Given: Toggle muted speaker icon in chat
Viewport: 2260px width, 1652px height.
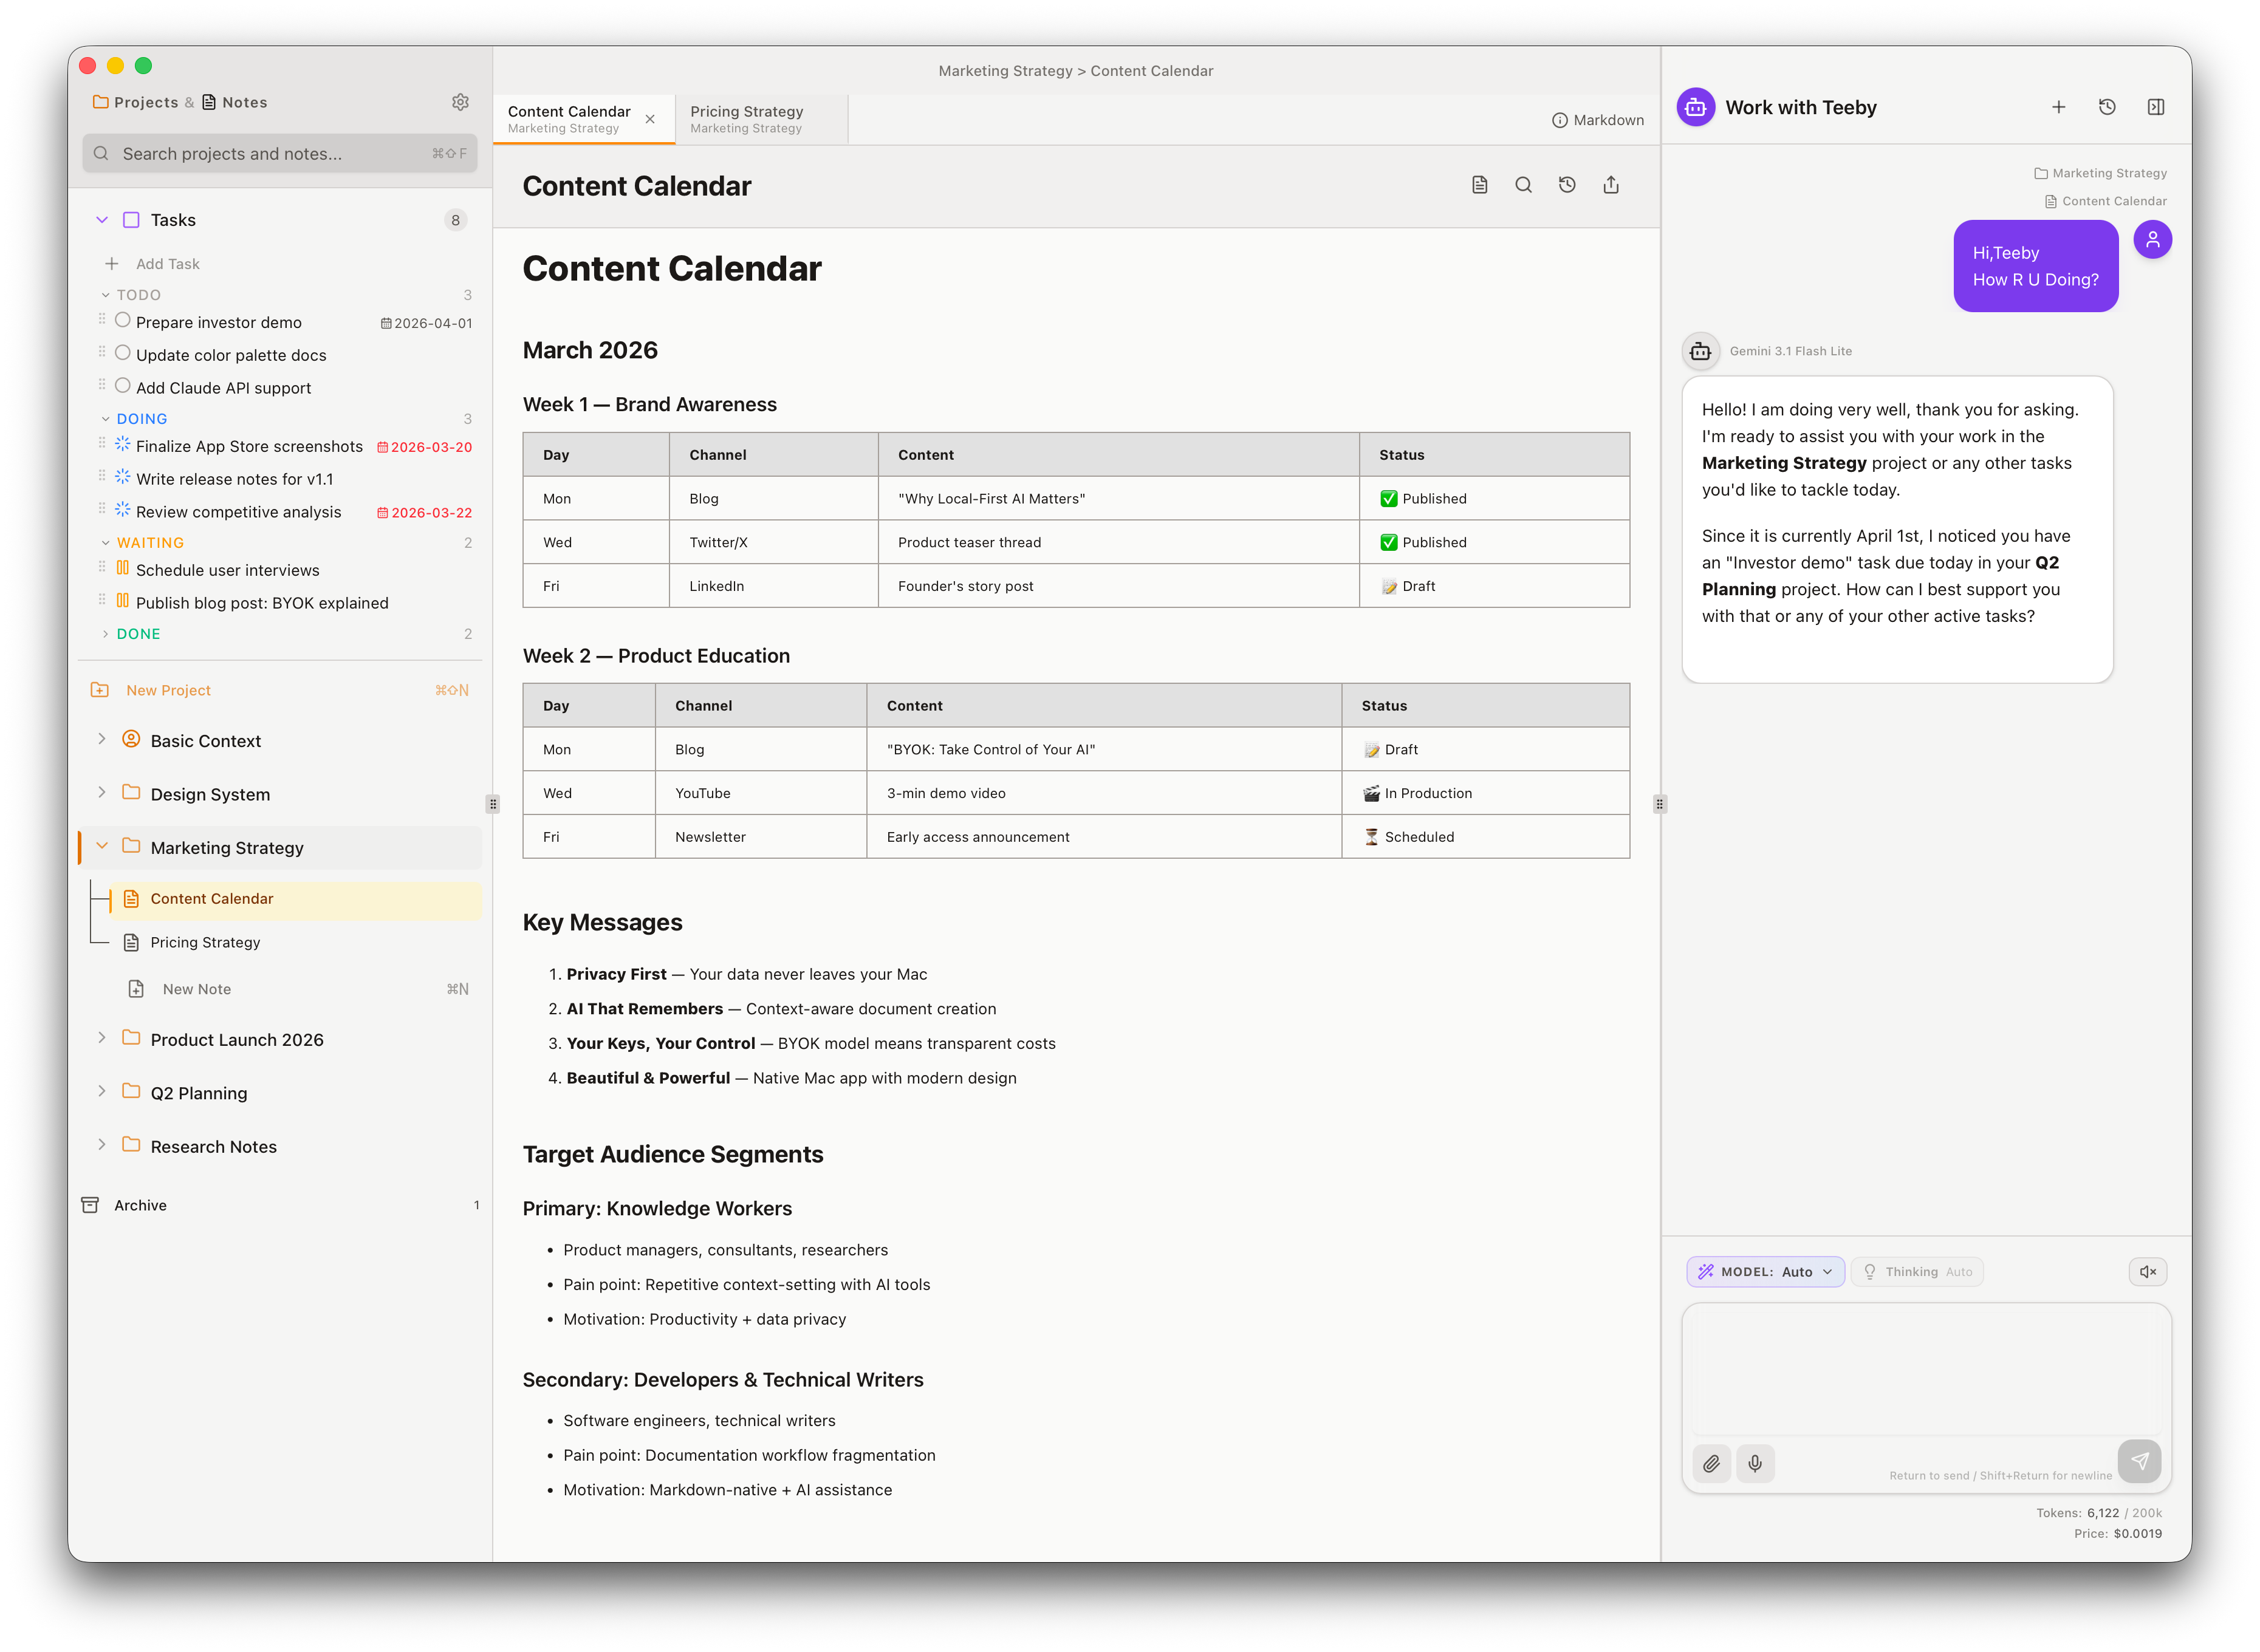Looking at the screenshot, I should [x=2148, y=1272].
